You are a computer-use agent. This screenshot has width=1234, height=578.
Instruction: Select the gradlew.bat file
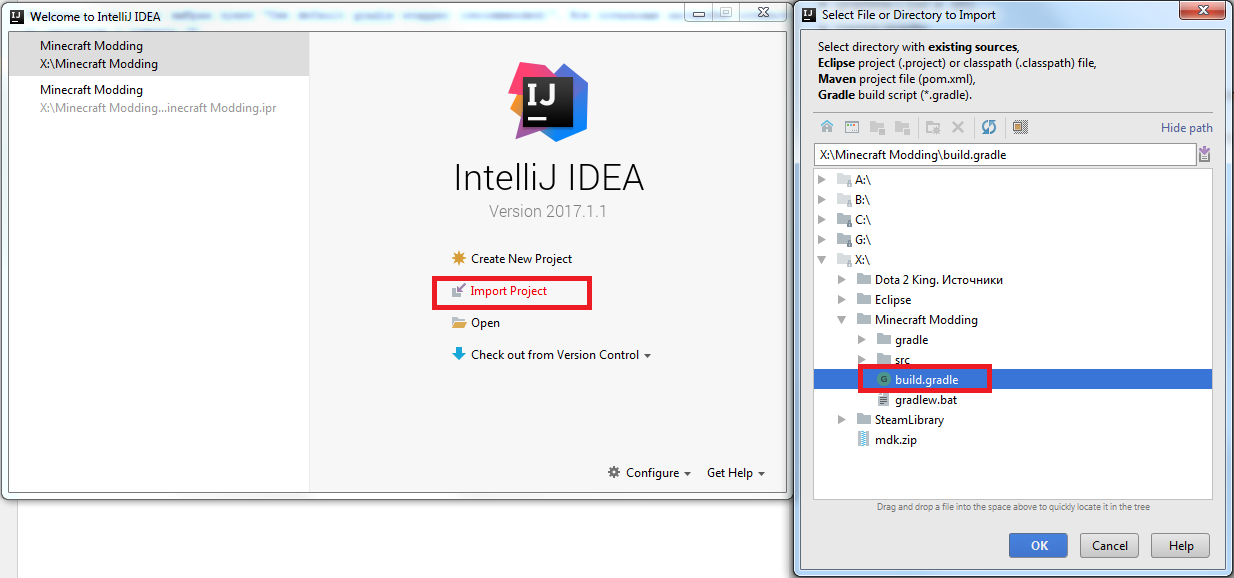[925, 400]
